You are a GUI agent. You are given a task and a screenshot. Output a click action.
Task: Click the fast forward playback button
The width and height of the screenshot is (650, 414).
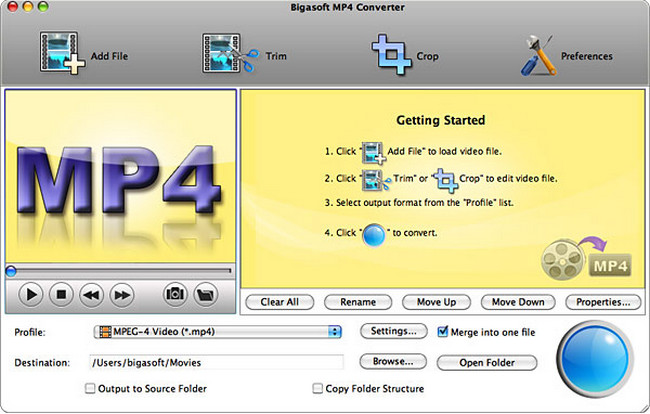point(121,295)
